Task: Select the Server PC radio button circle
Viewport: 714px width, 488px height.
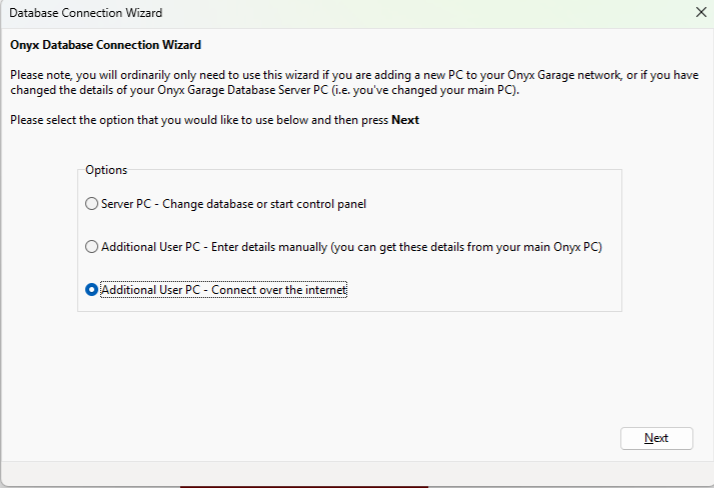Action: (92, 204)
